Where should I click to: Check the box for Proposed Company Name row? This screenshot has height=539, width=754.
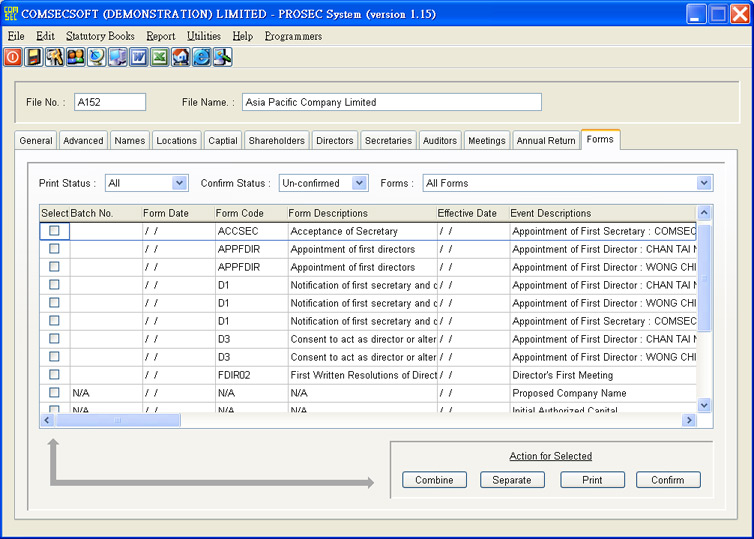[x=54, y=393]
